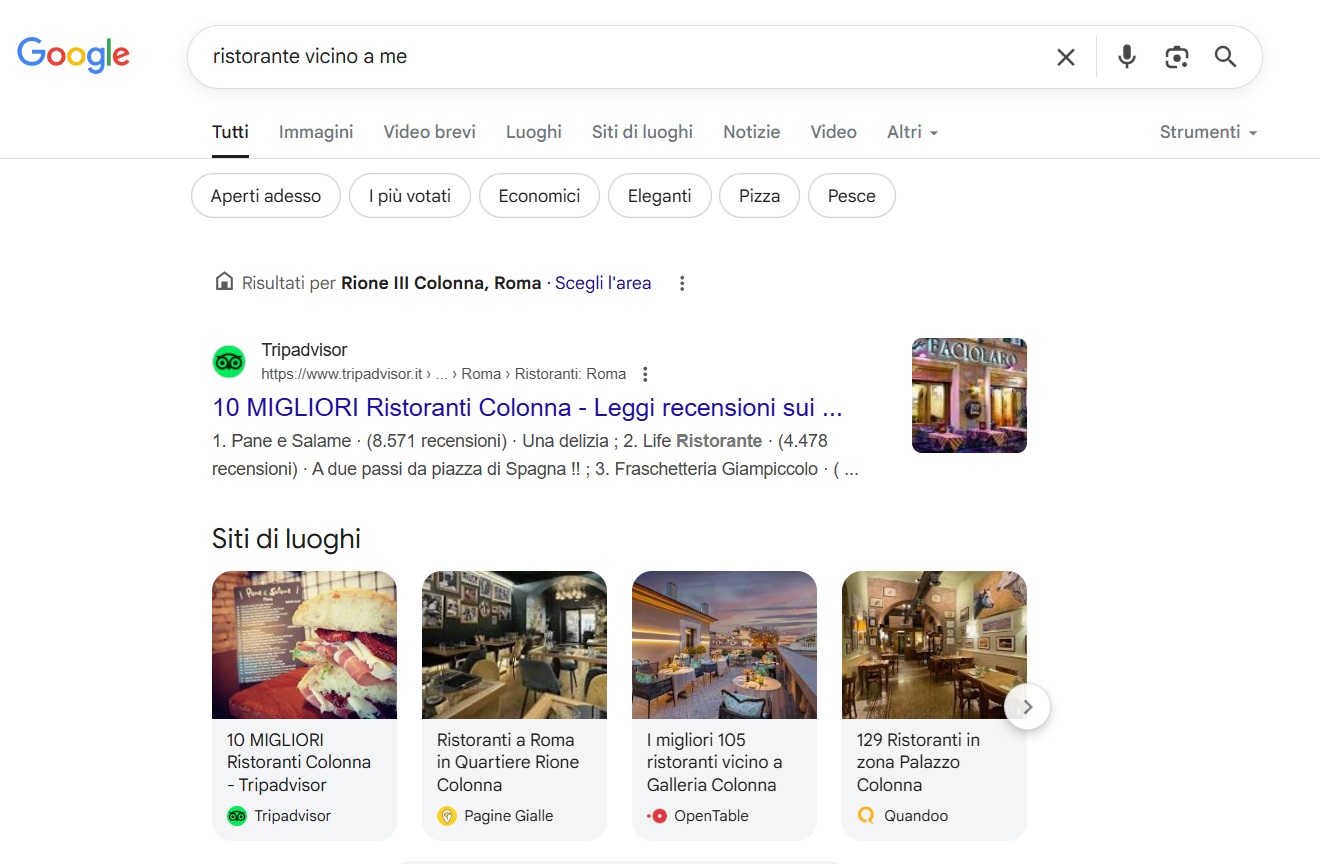Click the Siti di luoghi section heading
The image size is (1320, 864).
point(286,539)
